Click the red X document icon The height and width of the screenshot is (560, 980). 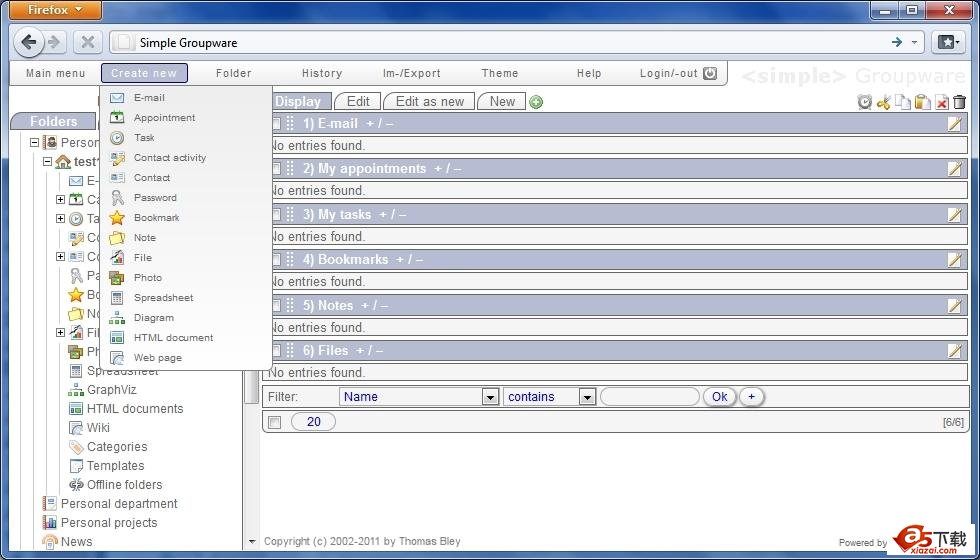tap(941, 102)
